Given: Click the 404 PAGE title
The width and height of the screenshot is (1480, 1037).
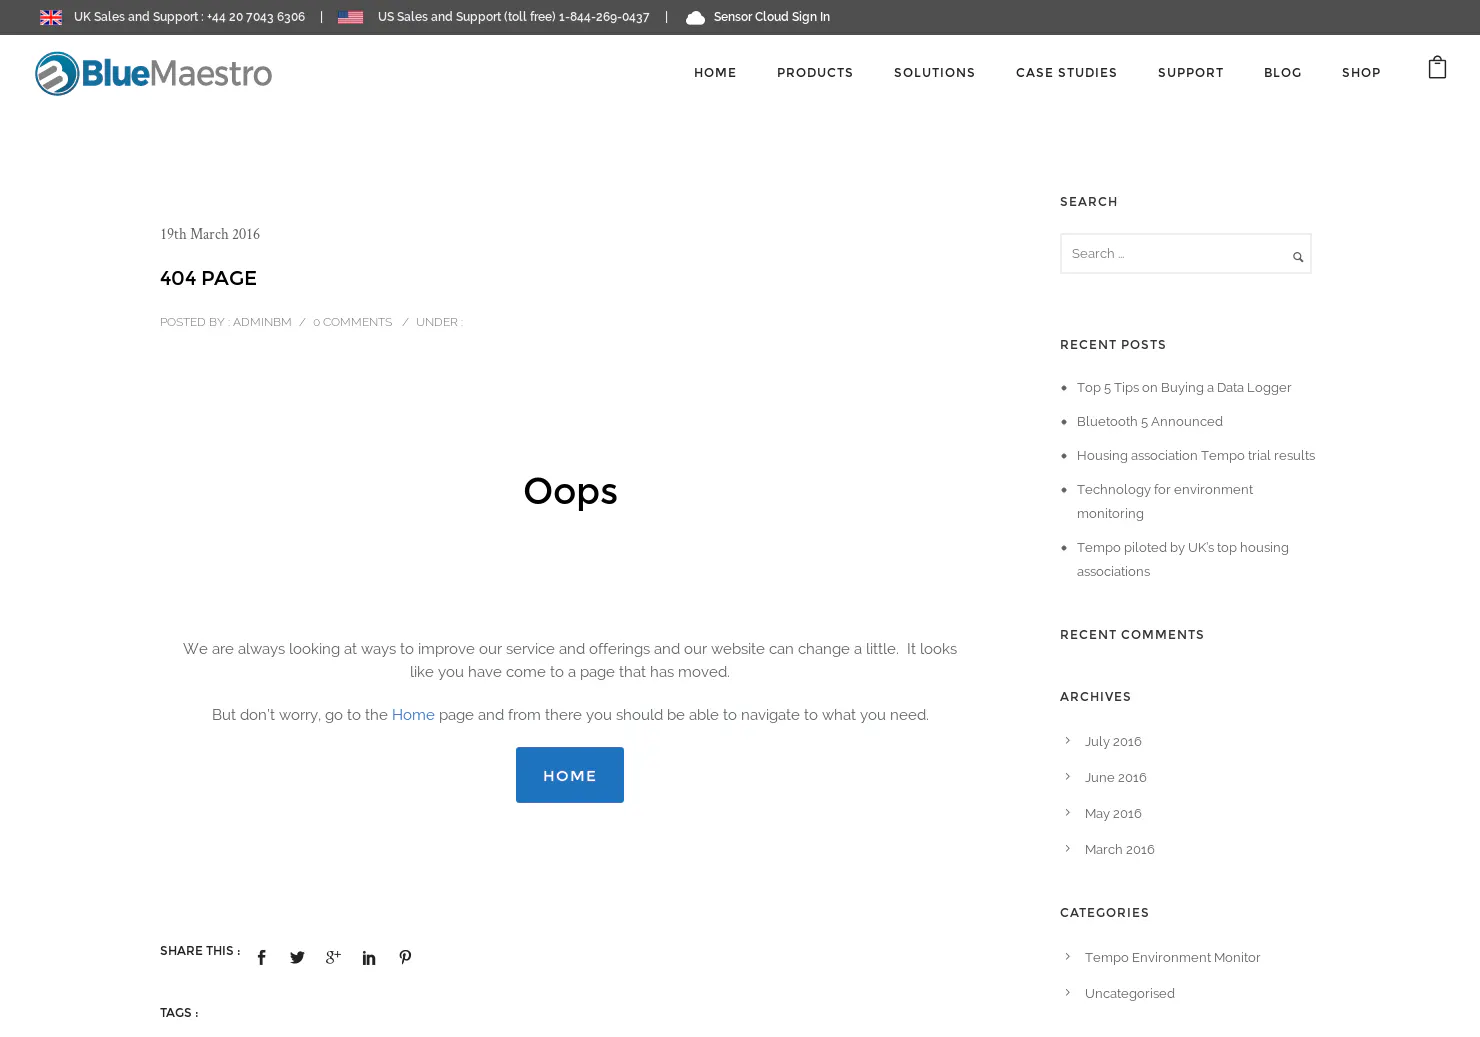Looking at the screenshot, I should point(208,278).
